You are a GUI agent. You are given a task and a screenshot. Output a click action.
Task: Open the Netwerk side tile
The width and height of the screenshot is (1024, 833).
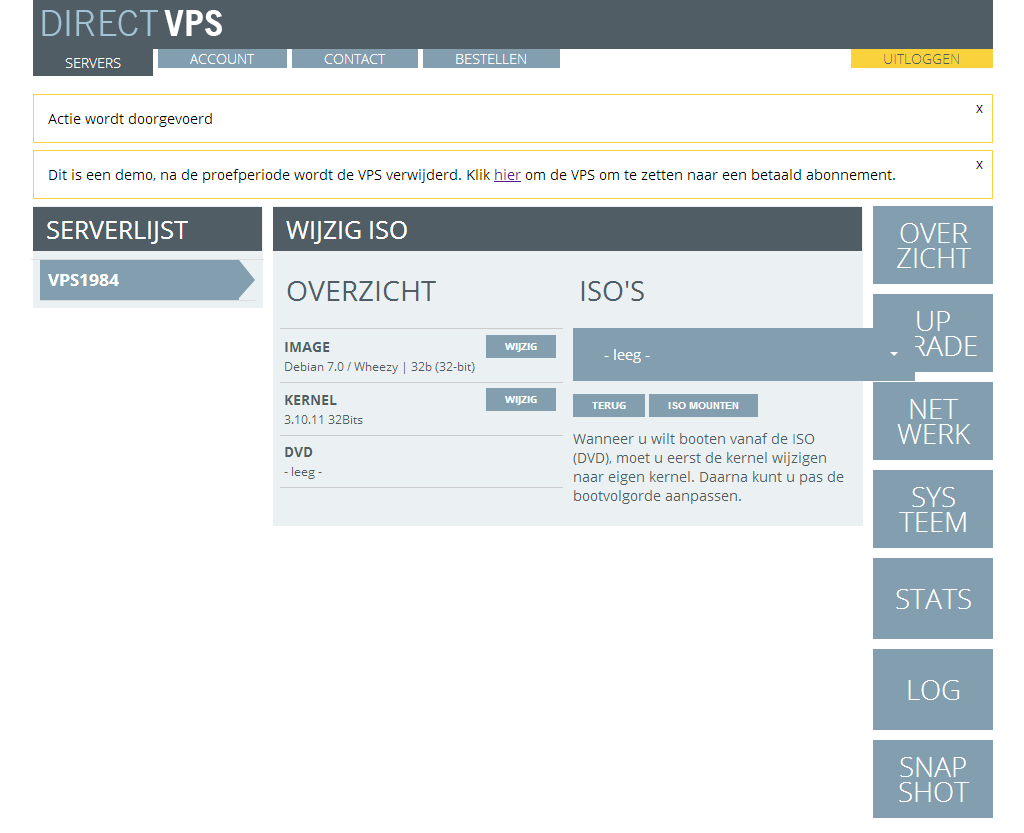point(932,421)
